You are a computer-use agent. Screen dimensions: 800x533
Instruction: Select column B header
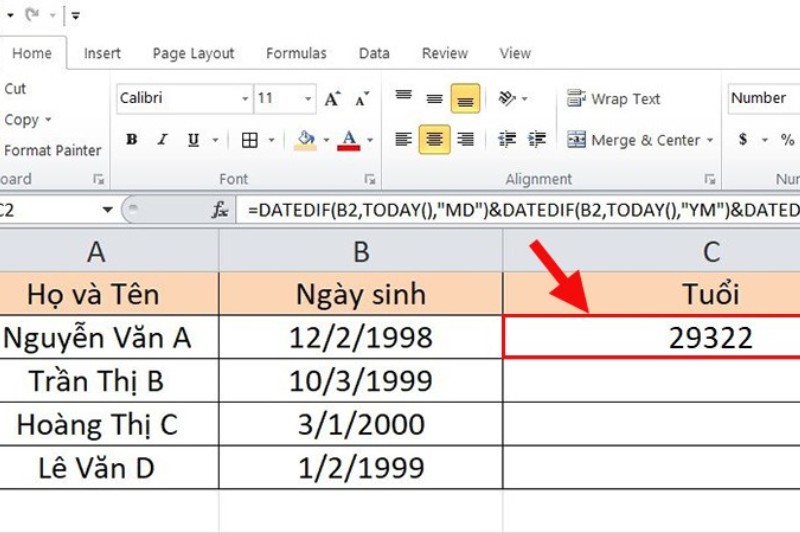pos(361,251)
